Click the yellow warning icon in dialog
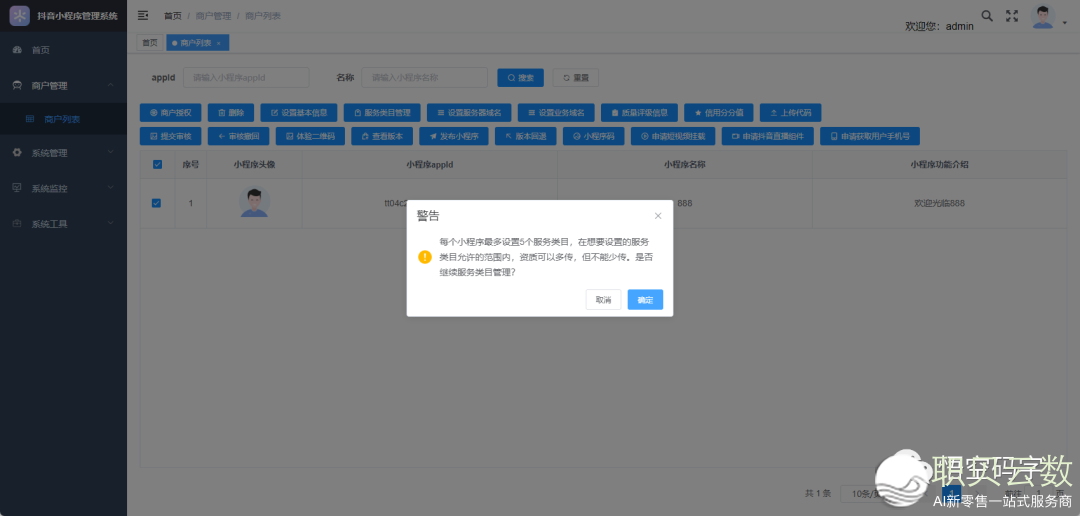This screenshot has height=516, width=1080. click(x=425, y=257)
